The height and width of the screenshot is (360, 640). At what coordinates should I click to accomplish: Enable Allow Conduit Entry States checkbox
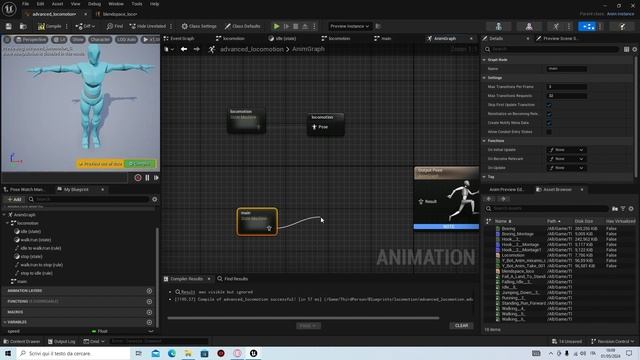click(x=549, y=132)
